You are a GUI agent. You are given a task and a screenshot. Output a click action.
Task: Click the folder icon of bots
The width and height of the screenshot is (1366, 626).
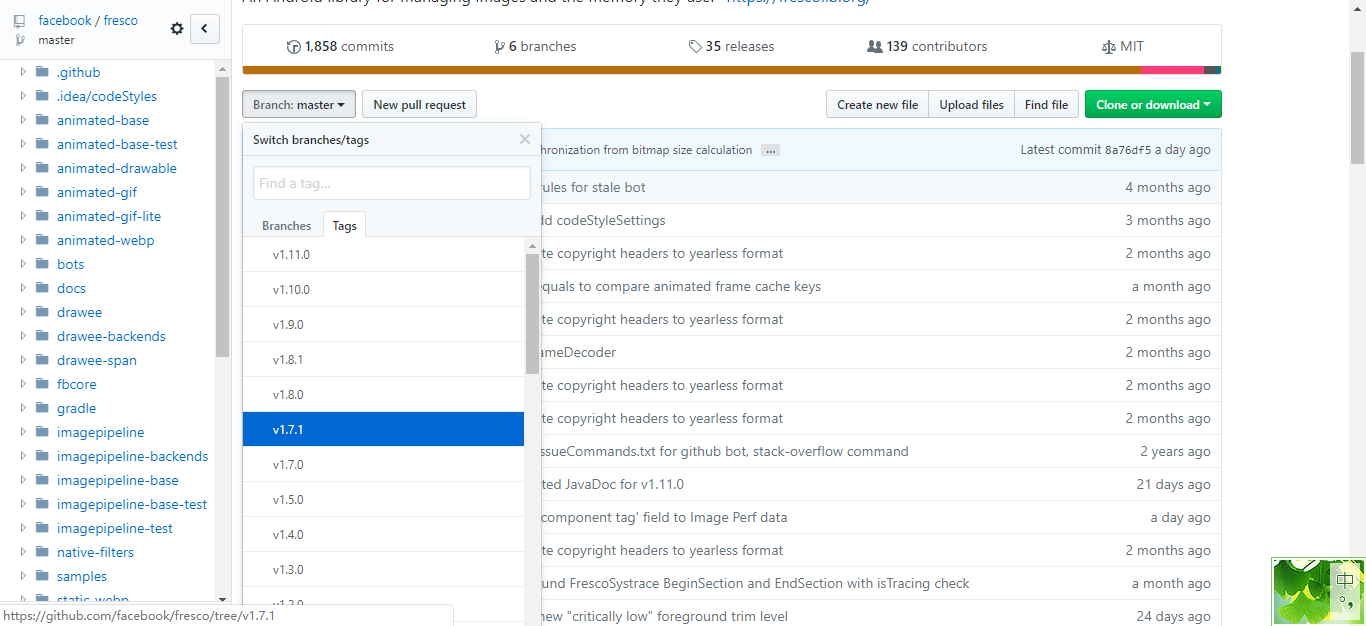pyautogui.click(x=42, y=264)
